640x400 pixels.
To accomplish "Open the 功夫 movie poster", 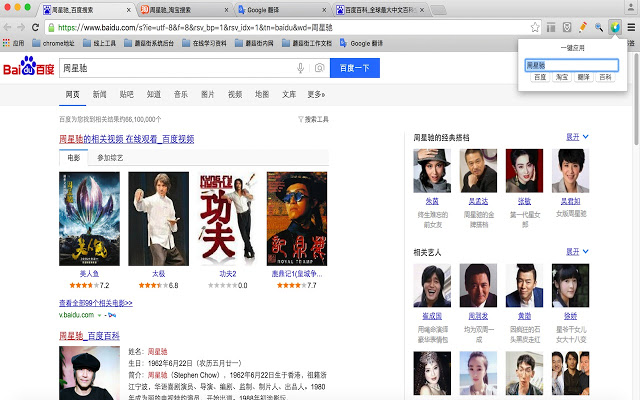I will (228, 219).
